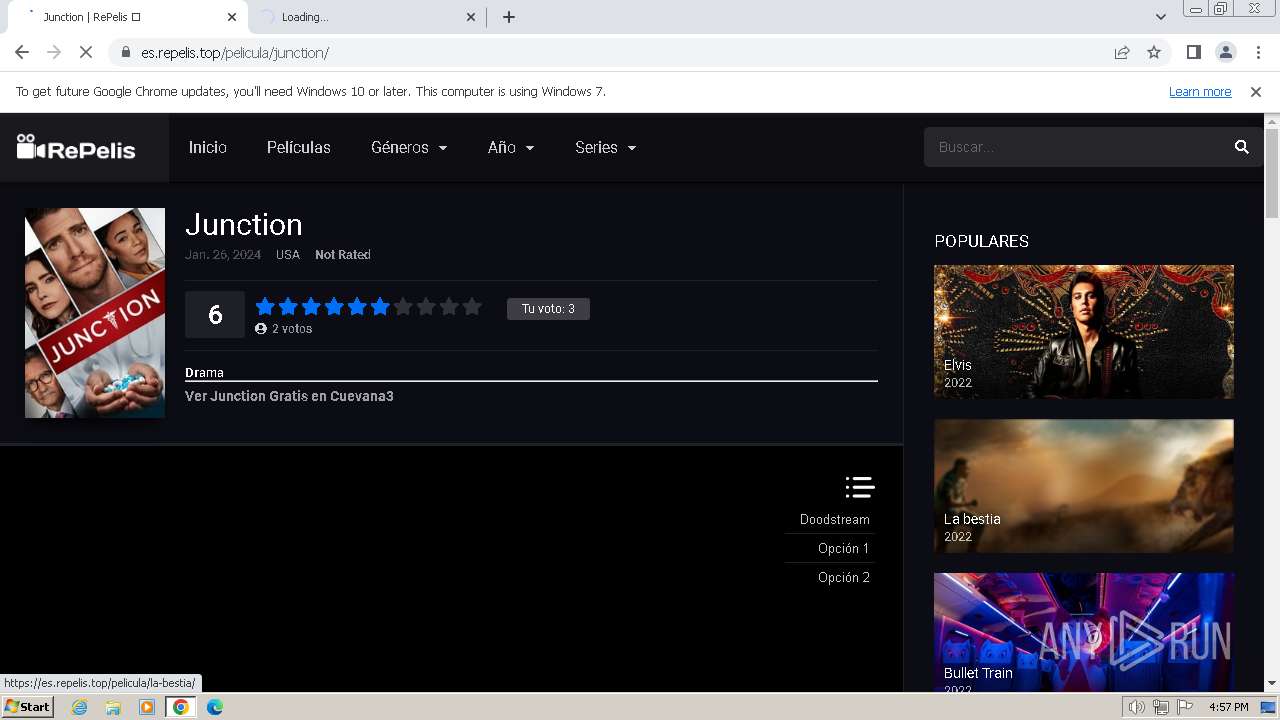Viewport: 1280px width, 720px height.
Task: Expand the Series dropdown
Action: pyautogui.click(x=606, y=147)
